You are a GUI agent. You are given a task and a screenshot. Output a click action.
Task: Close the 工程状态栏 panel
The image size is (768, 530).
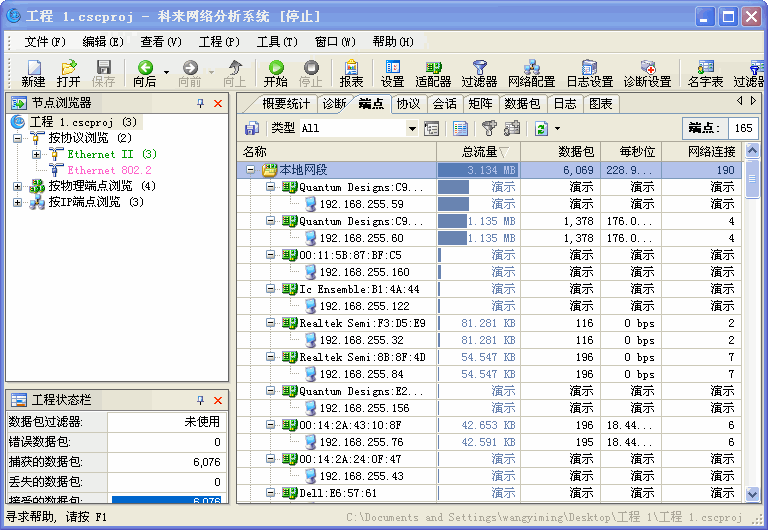tap(218, 400)
